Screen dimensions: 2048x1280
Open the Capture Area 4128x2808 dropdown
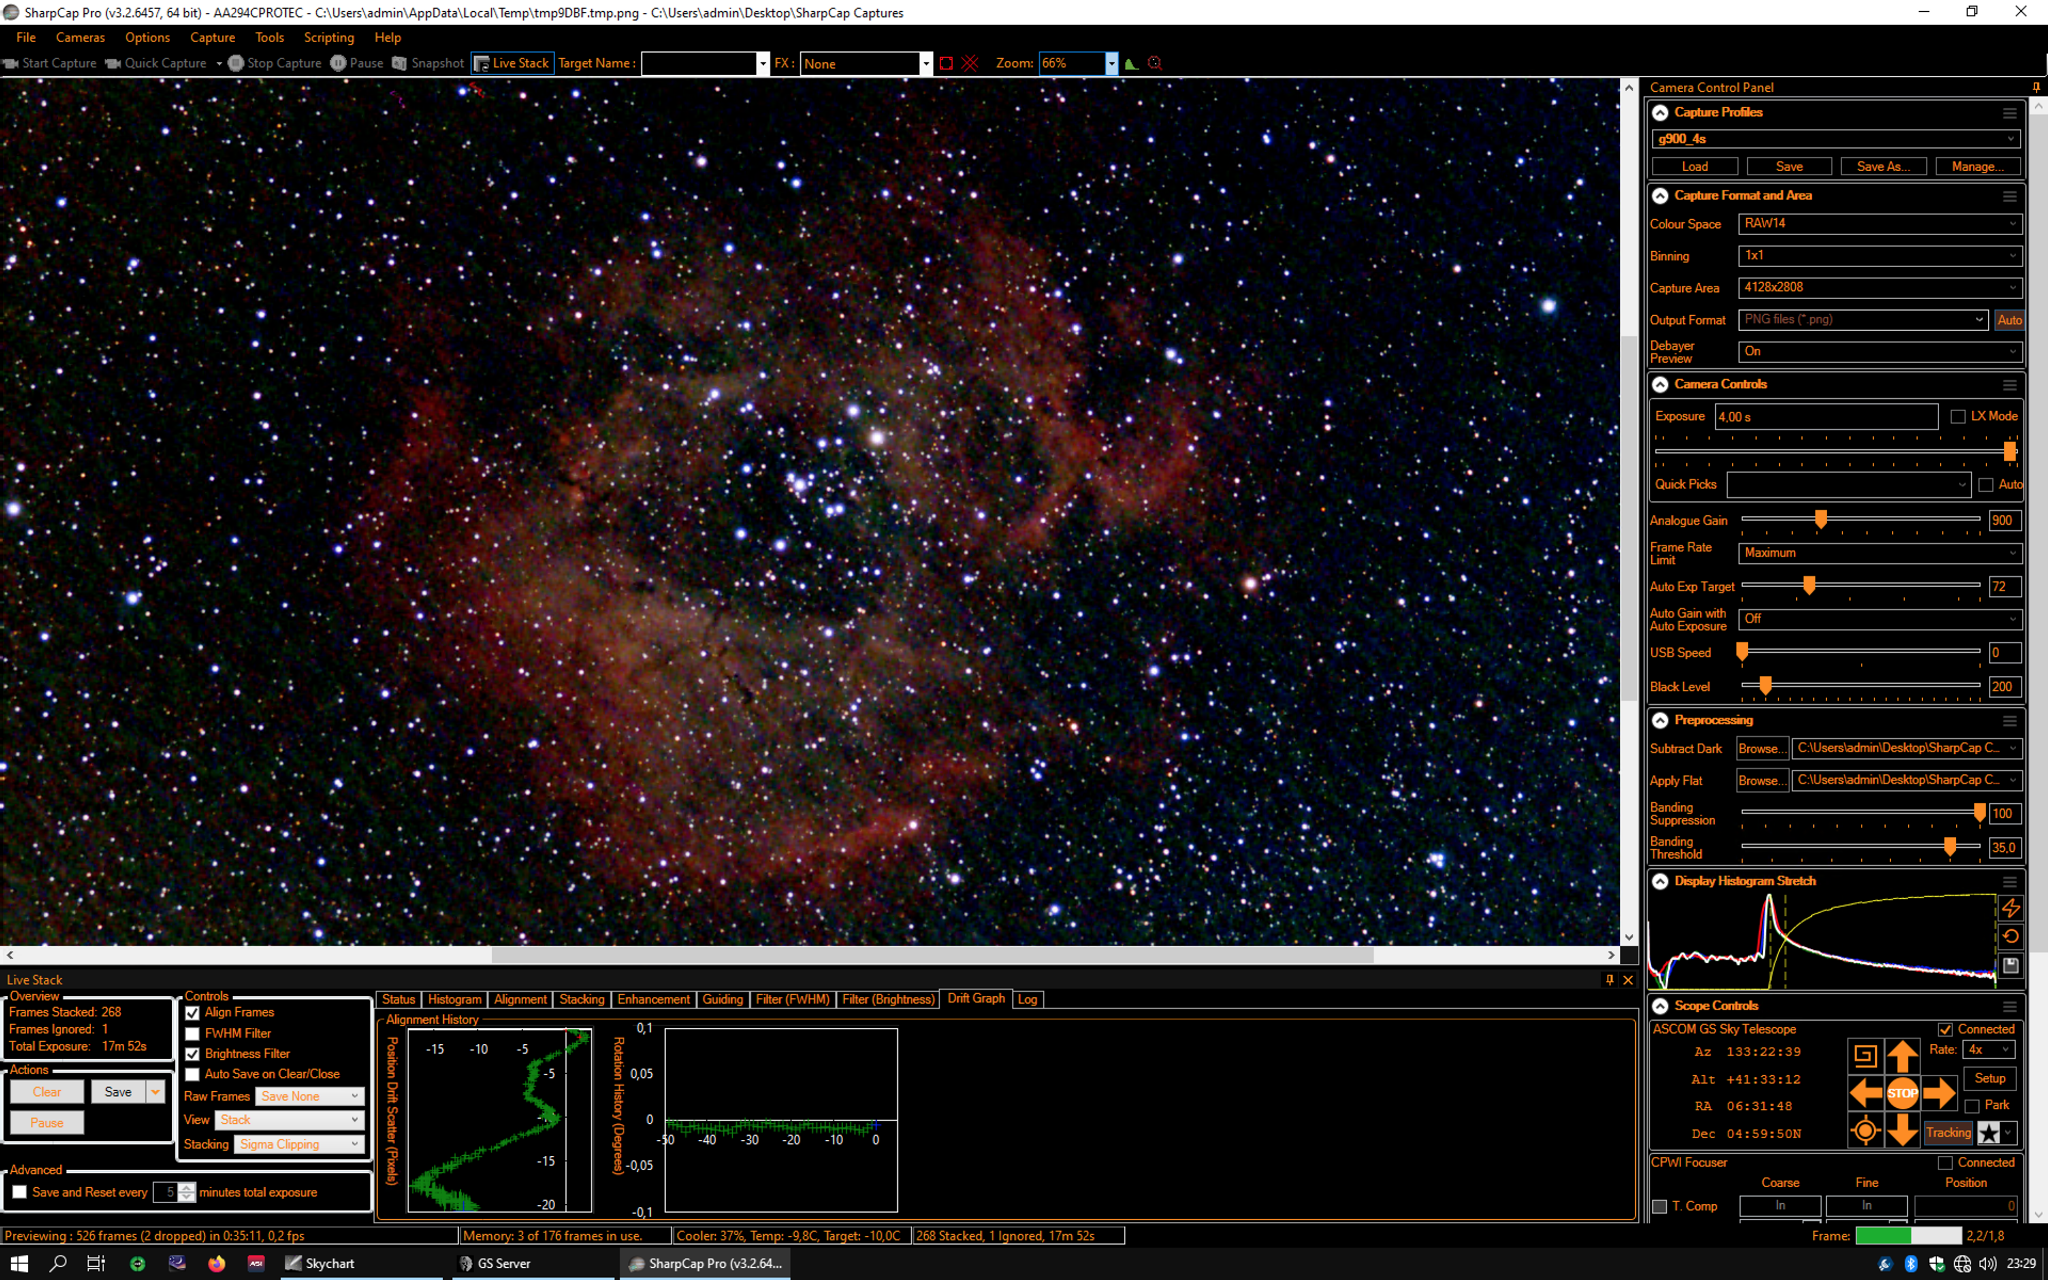point(1880,288)
